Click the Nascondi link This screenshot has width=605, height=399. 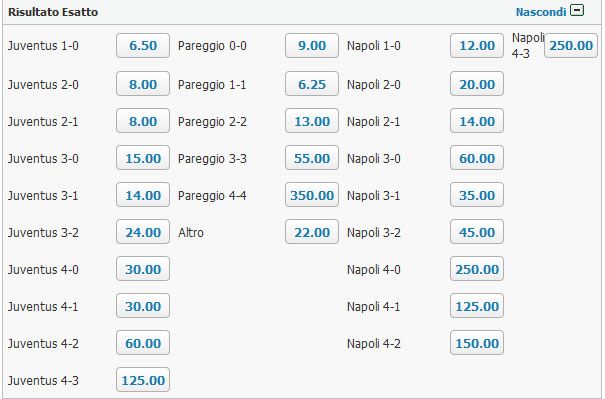click(x=541, y=12)
